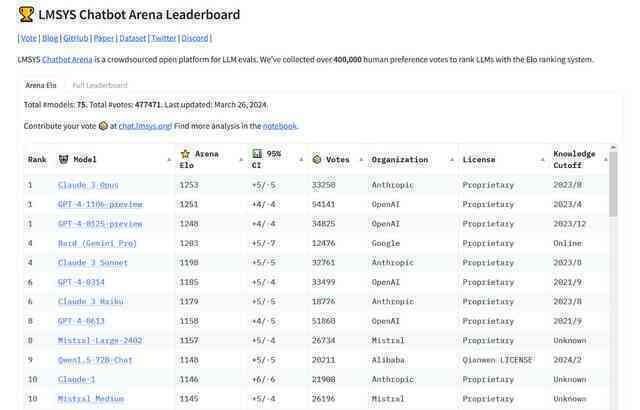Click the vote emoji icon before chat.lmsys.org
Screen dimensions: 640x410
tap(103, 126)
